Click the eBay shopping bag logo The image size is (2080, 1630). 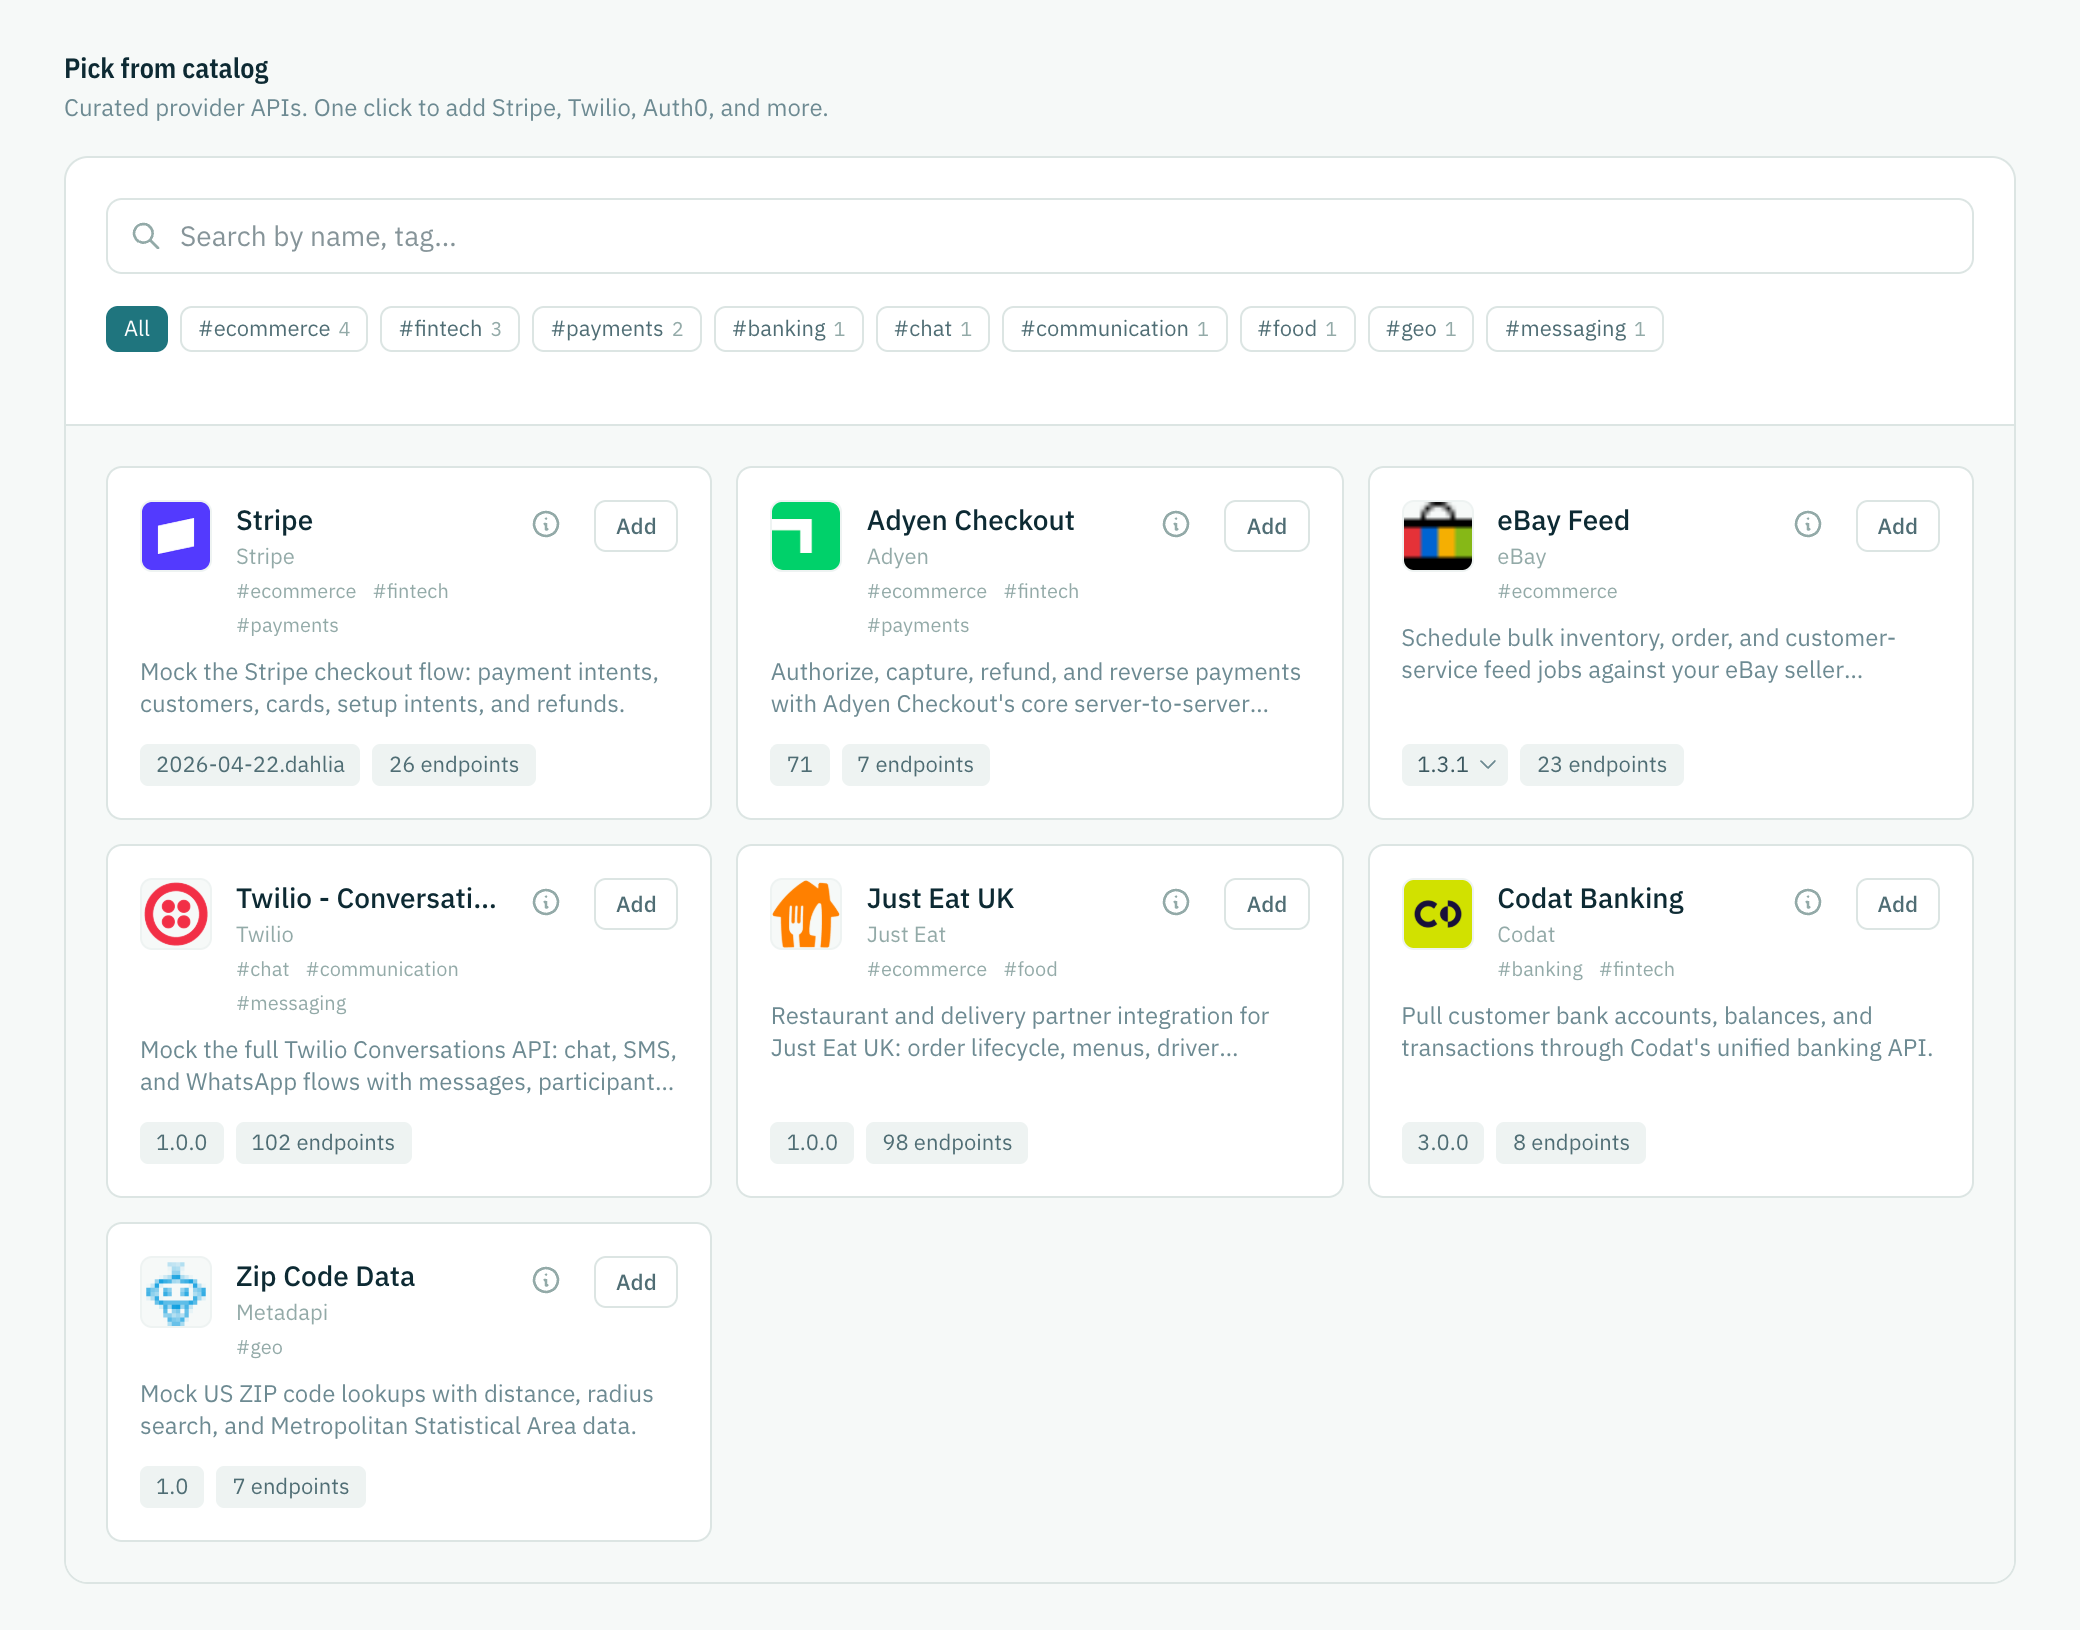(1438, 536)
